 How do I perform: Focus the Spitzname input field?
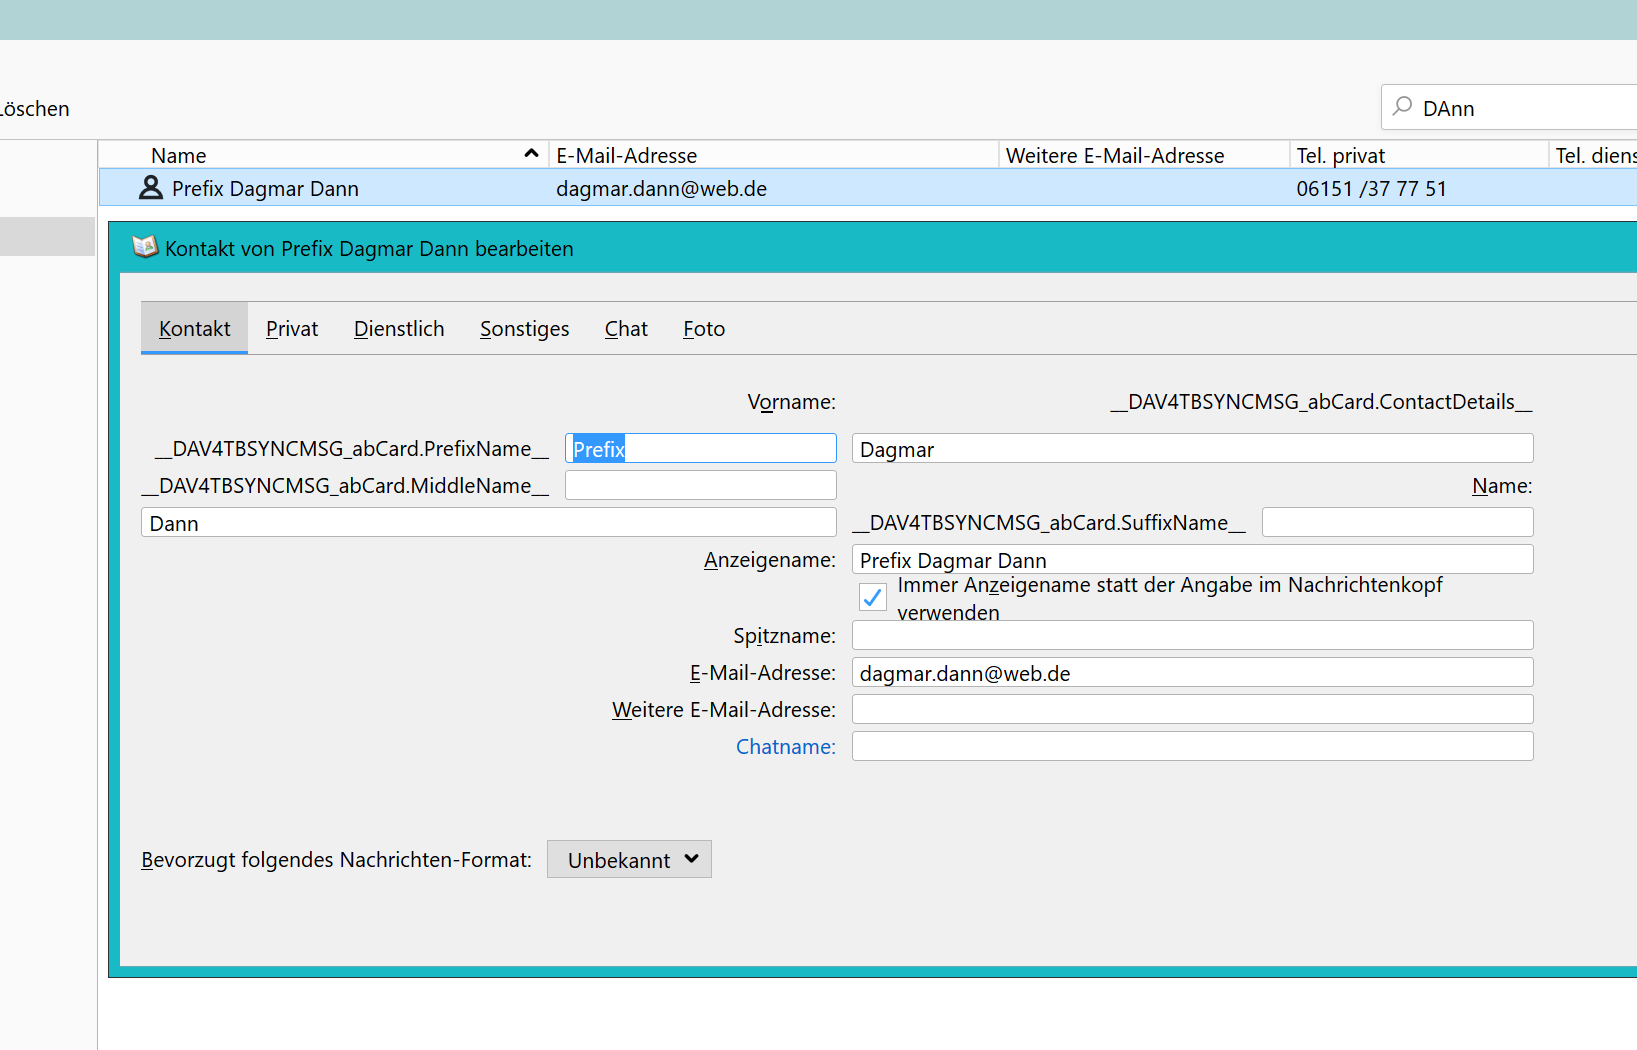tap(1192, 636)
